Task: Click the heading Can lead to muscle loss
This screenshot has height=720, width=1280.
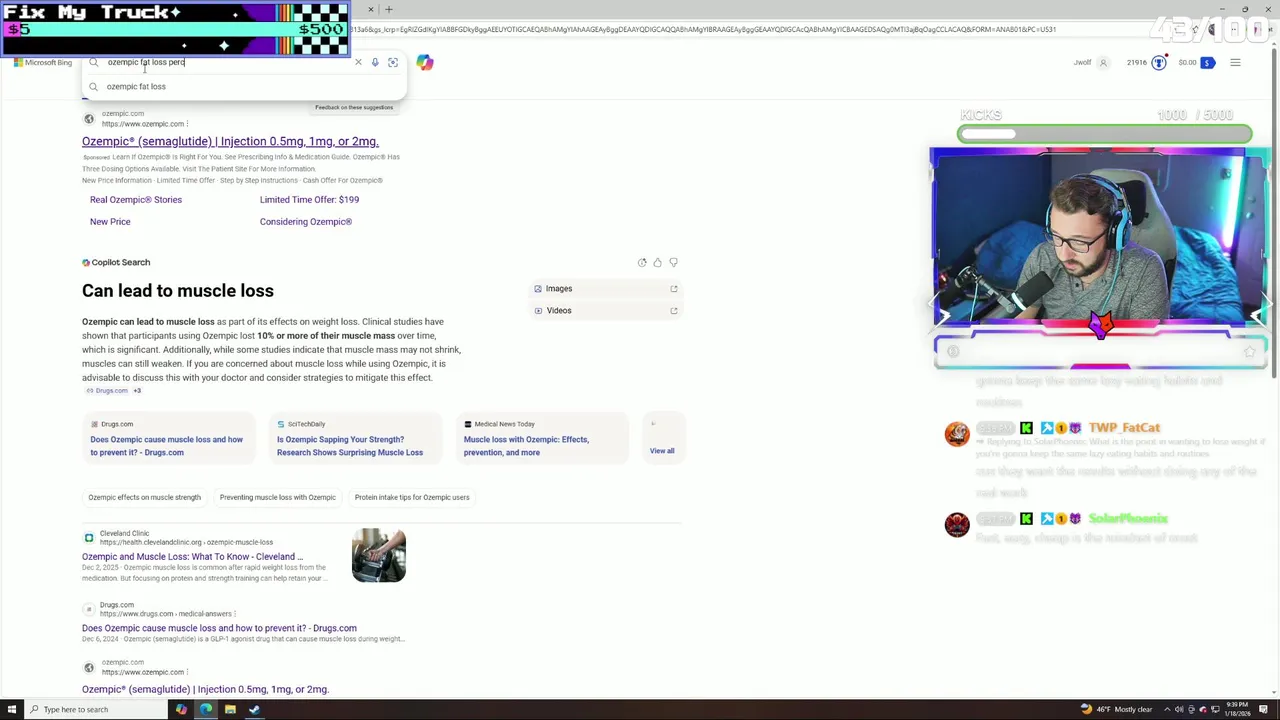Action: click(x=178, y=291)
